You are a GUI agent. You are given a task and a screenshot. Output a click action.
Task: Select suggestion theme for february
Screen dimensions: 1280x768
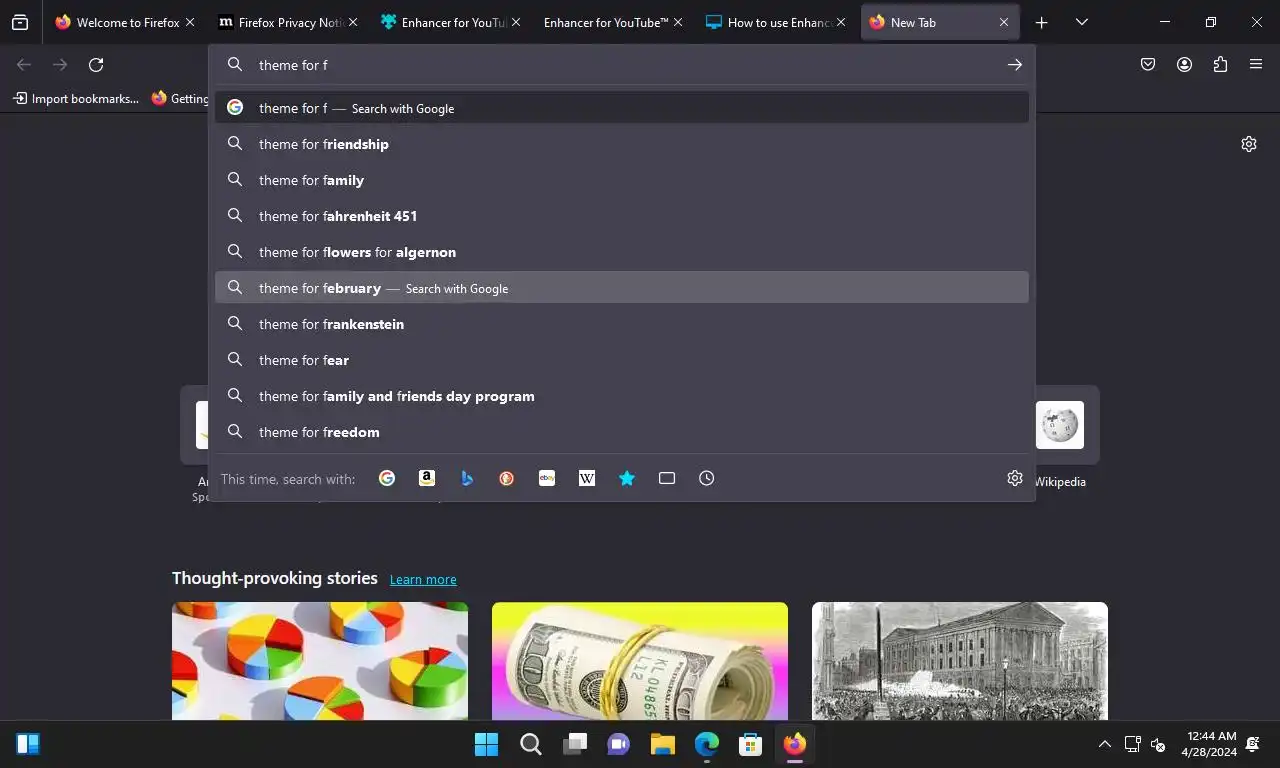[x=622, y=288]
